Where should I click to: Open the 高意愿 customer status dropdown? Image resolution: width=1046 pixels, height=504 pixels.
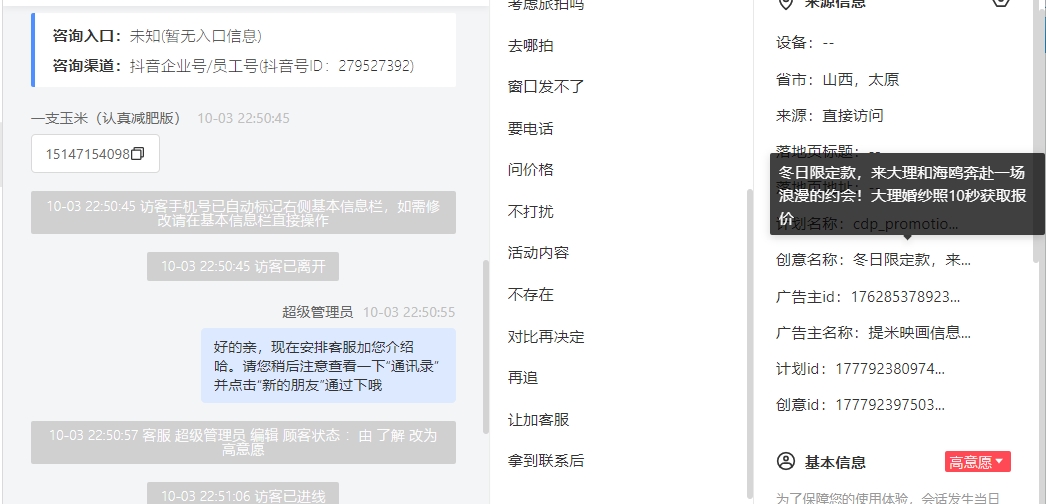click(x=977, y=462)
